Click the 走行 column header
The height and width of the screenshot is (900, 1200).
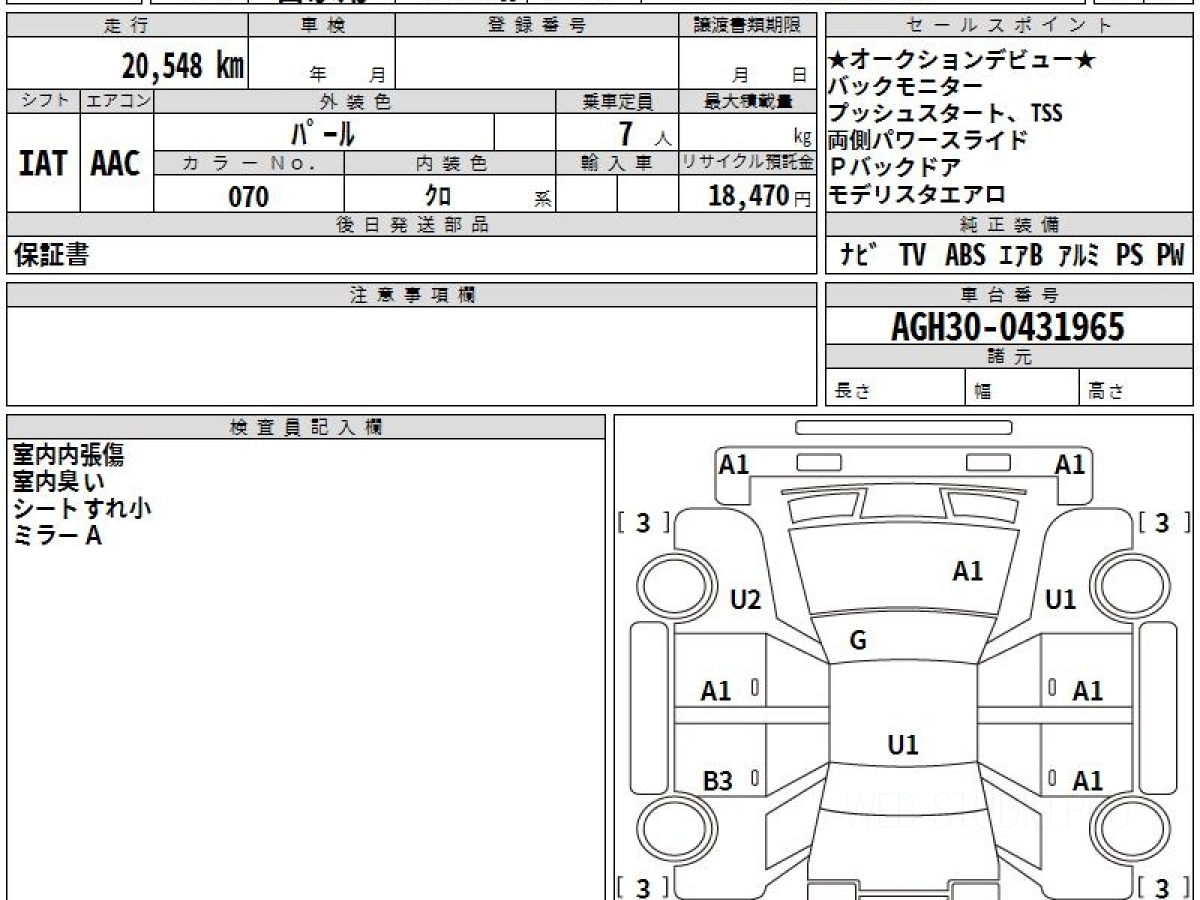point(126,26)
